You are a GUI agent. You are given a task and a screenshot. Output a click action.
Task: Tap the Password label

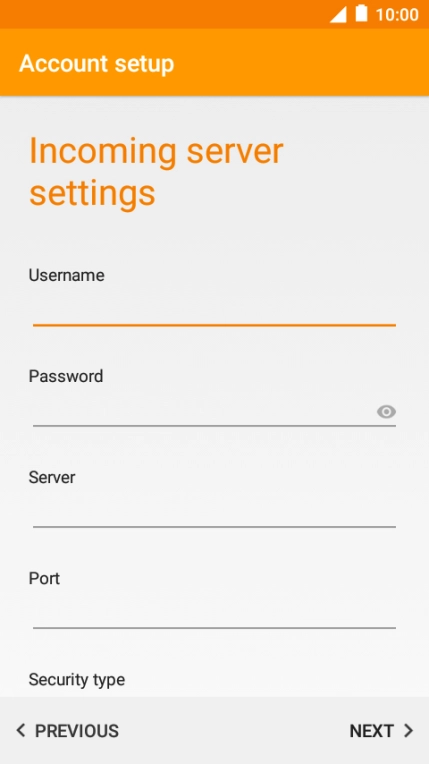tap(66, 376)
